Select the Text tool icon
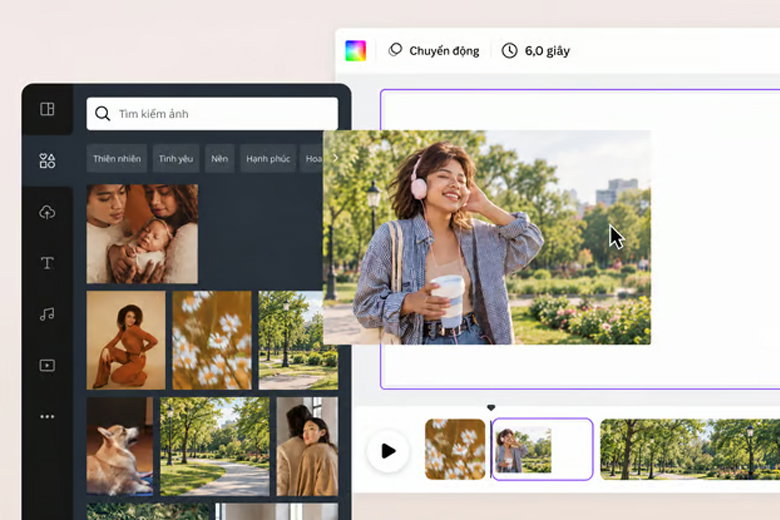This screenshot has height=520, width=780. click(47, 263)
